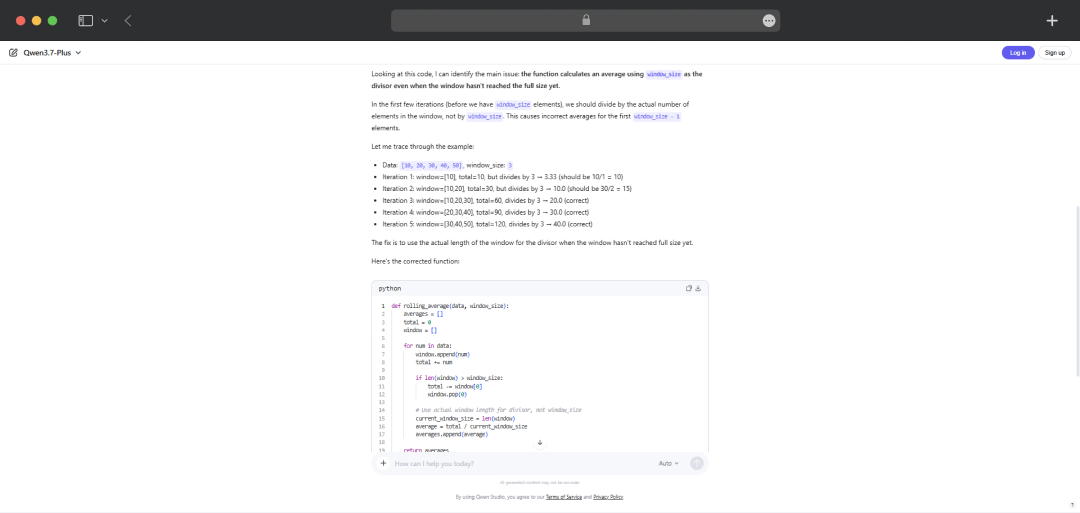Open the Auto mode dropdown

point(668,463)
